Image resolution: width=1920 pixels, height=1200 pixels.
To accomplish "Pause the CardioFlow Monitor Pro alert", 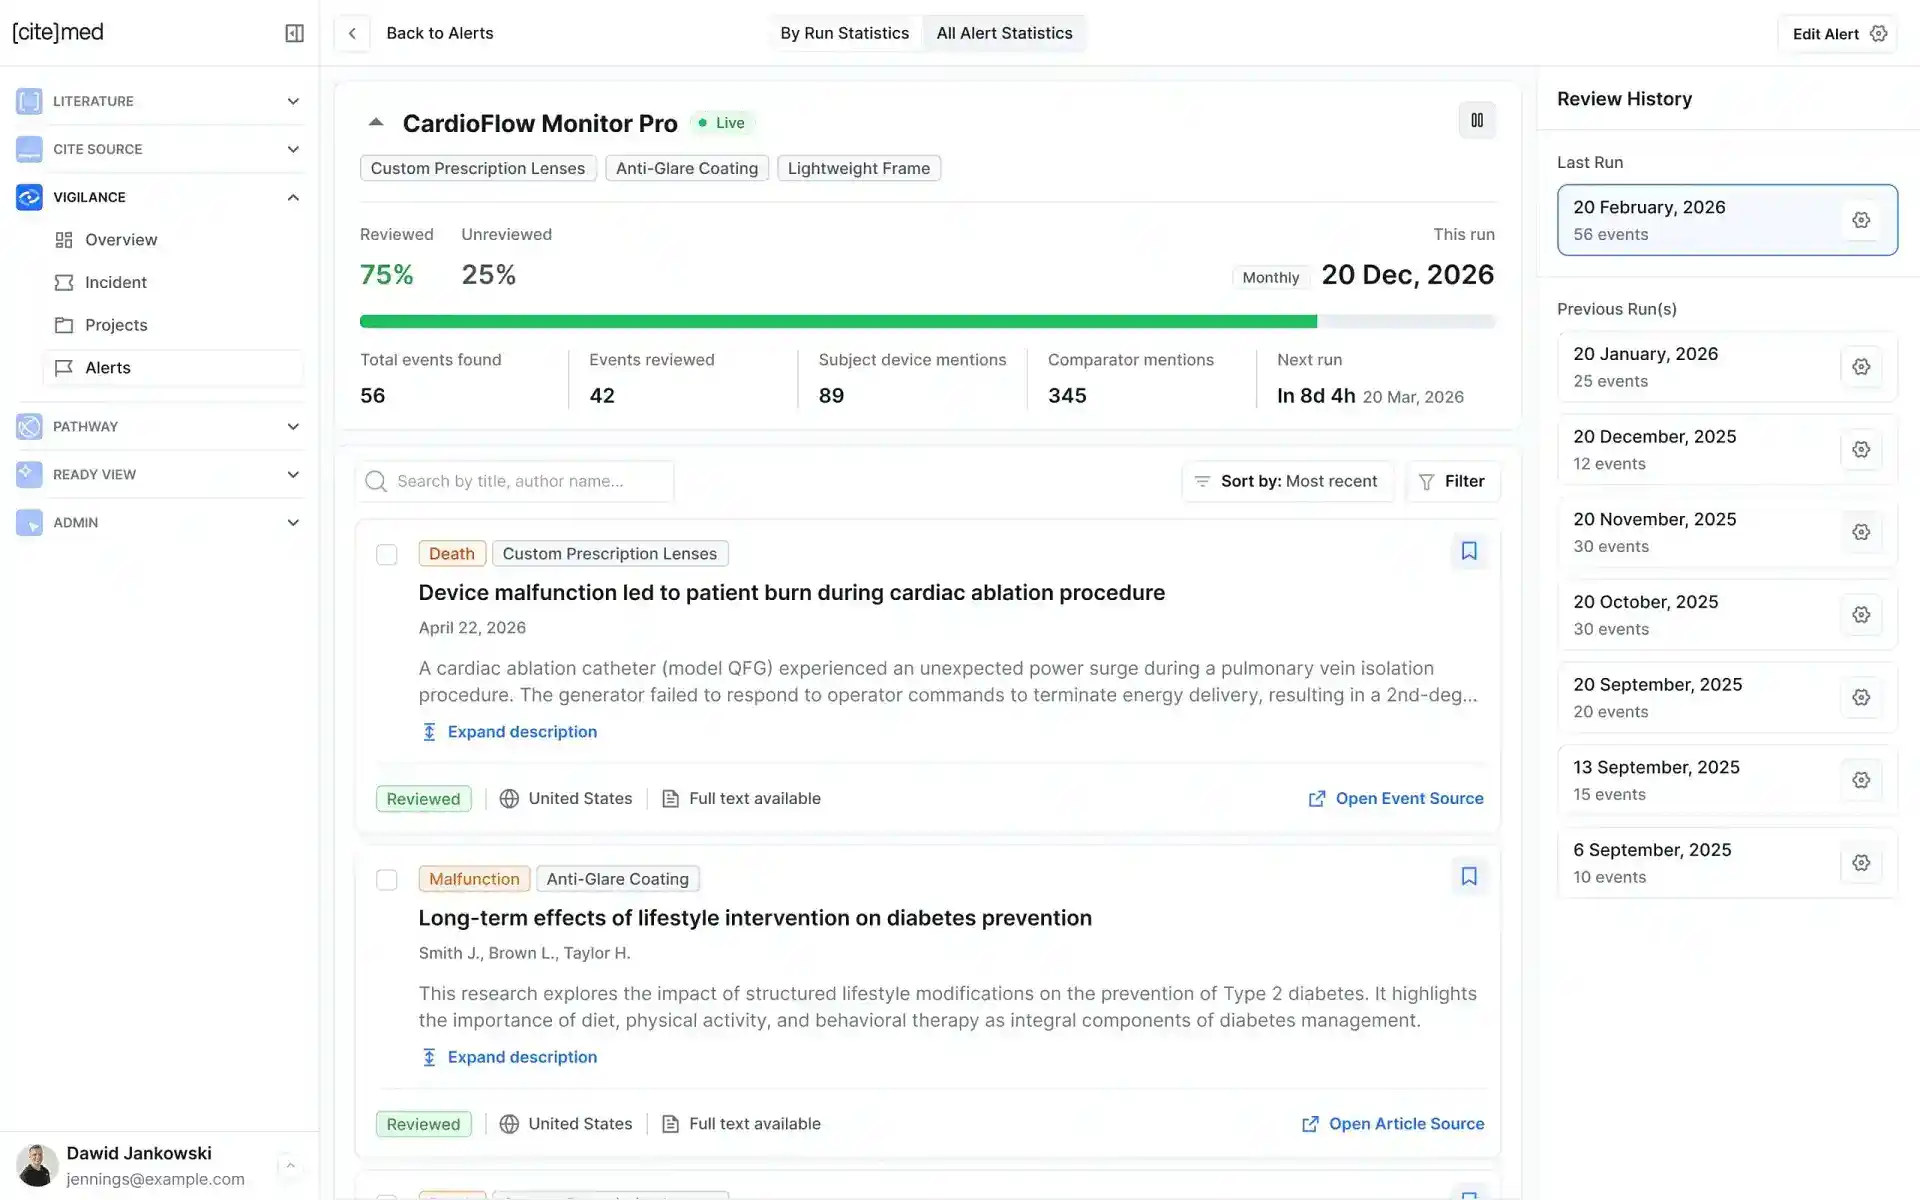I will (x=1477, y=121).
